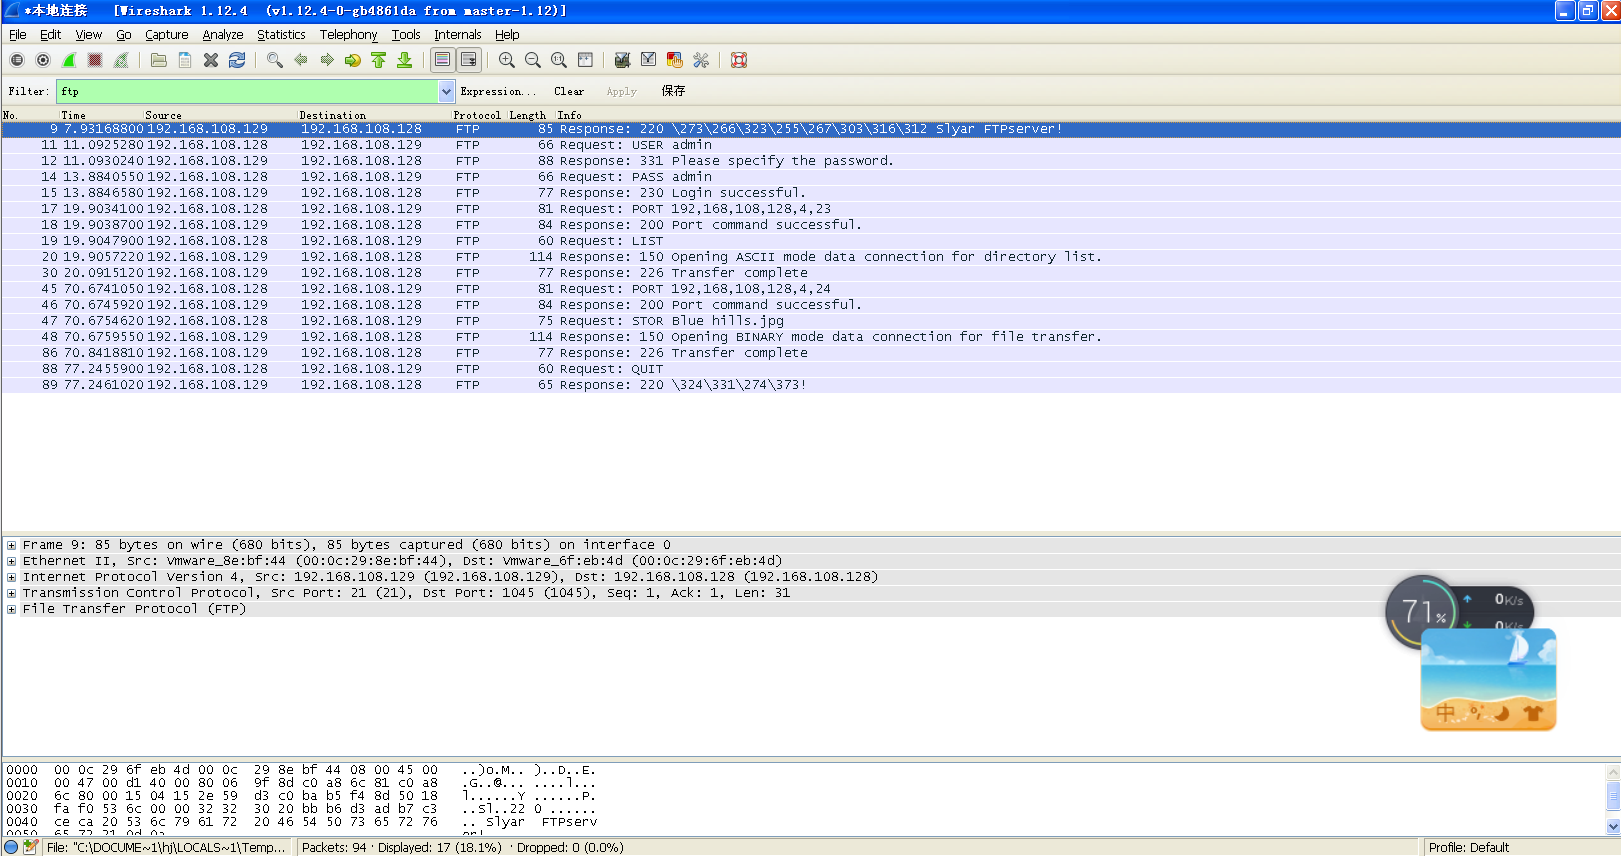Stop the running capture with the red square icon

pos(95,60)
